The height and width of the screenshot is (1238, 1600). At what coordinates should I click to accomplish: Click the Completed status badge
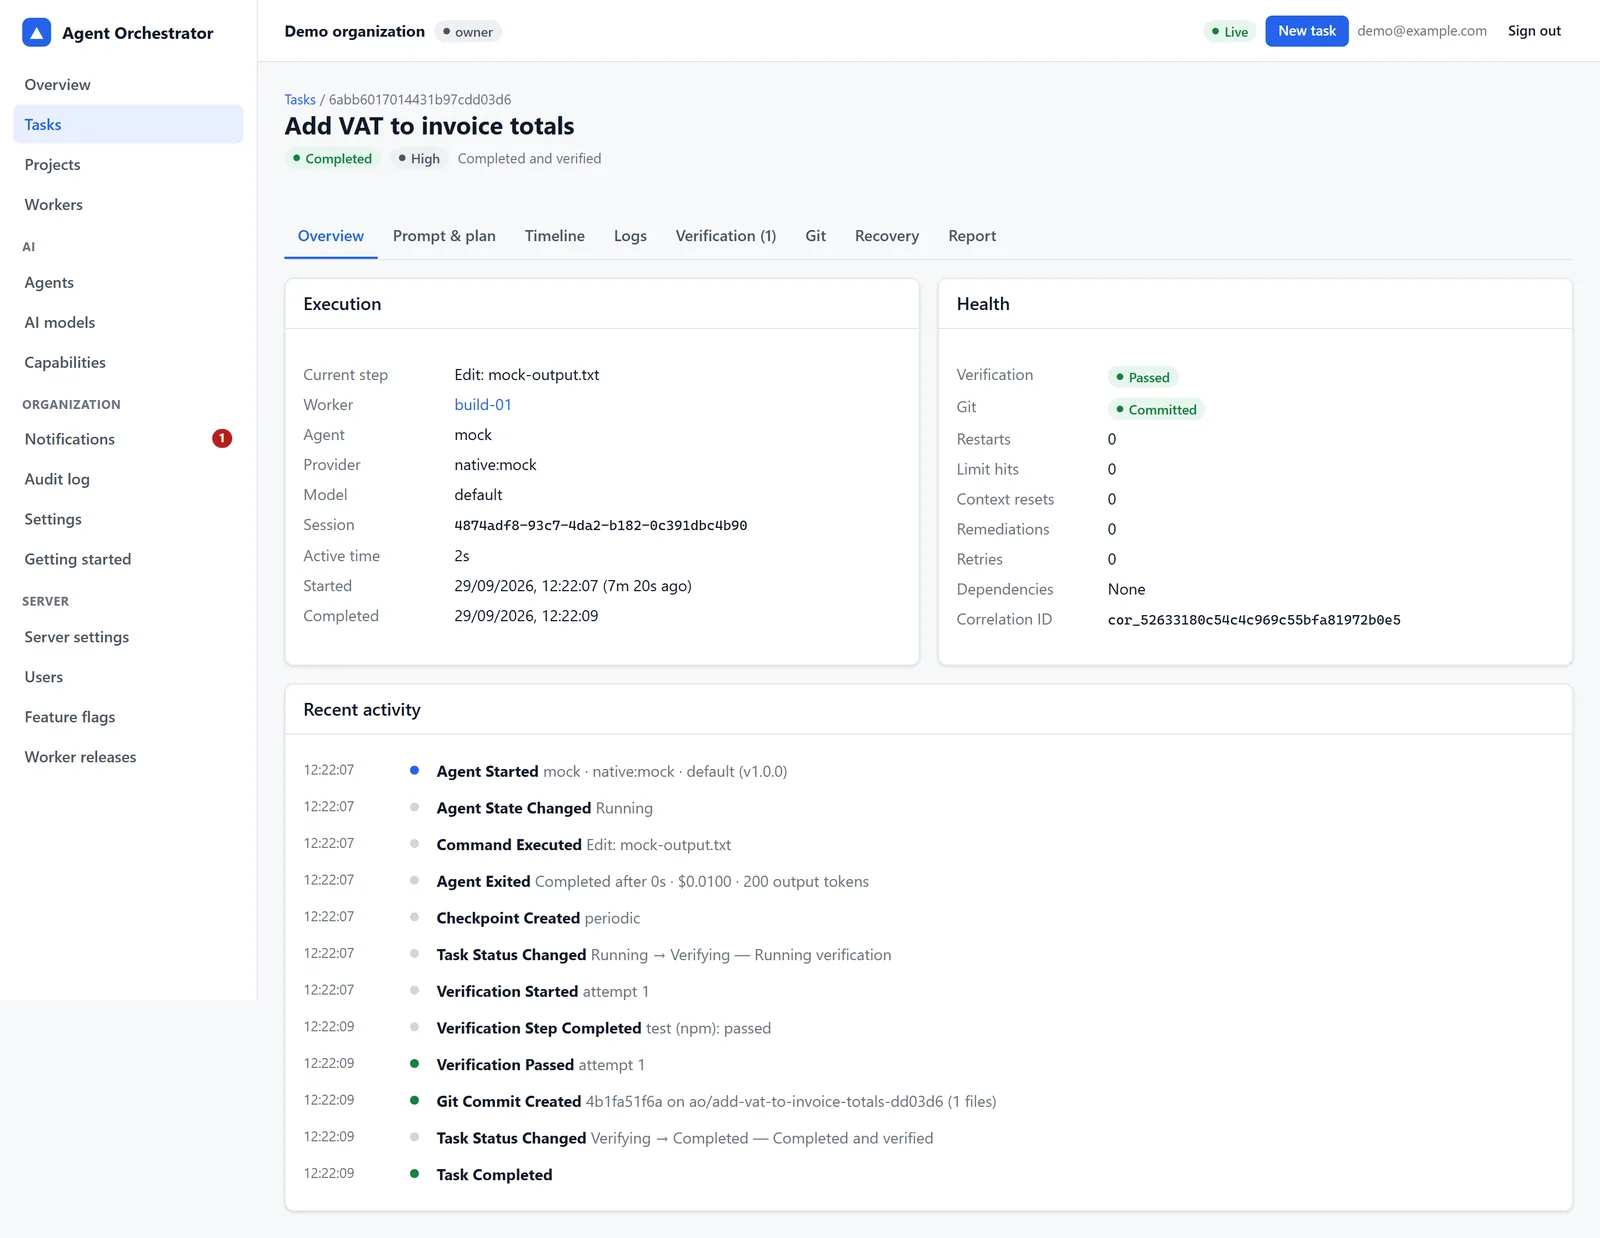(332, 159)
